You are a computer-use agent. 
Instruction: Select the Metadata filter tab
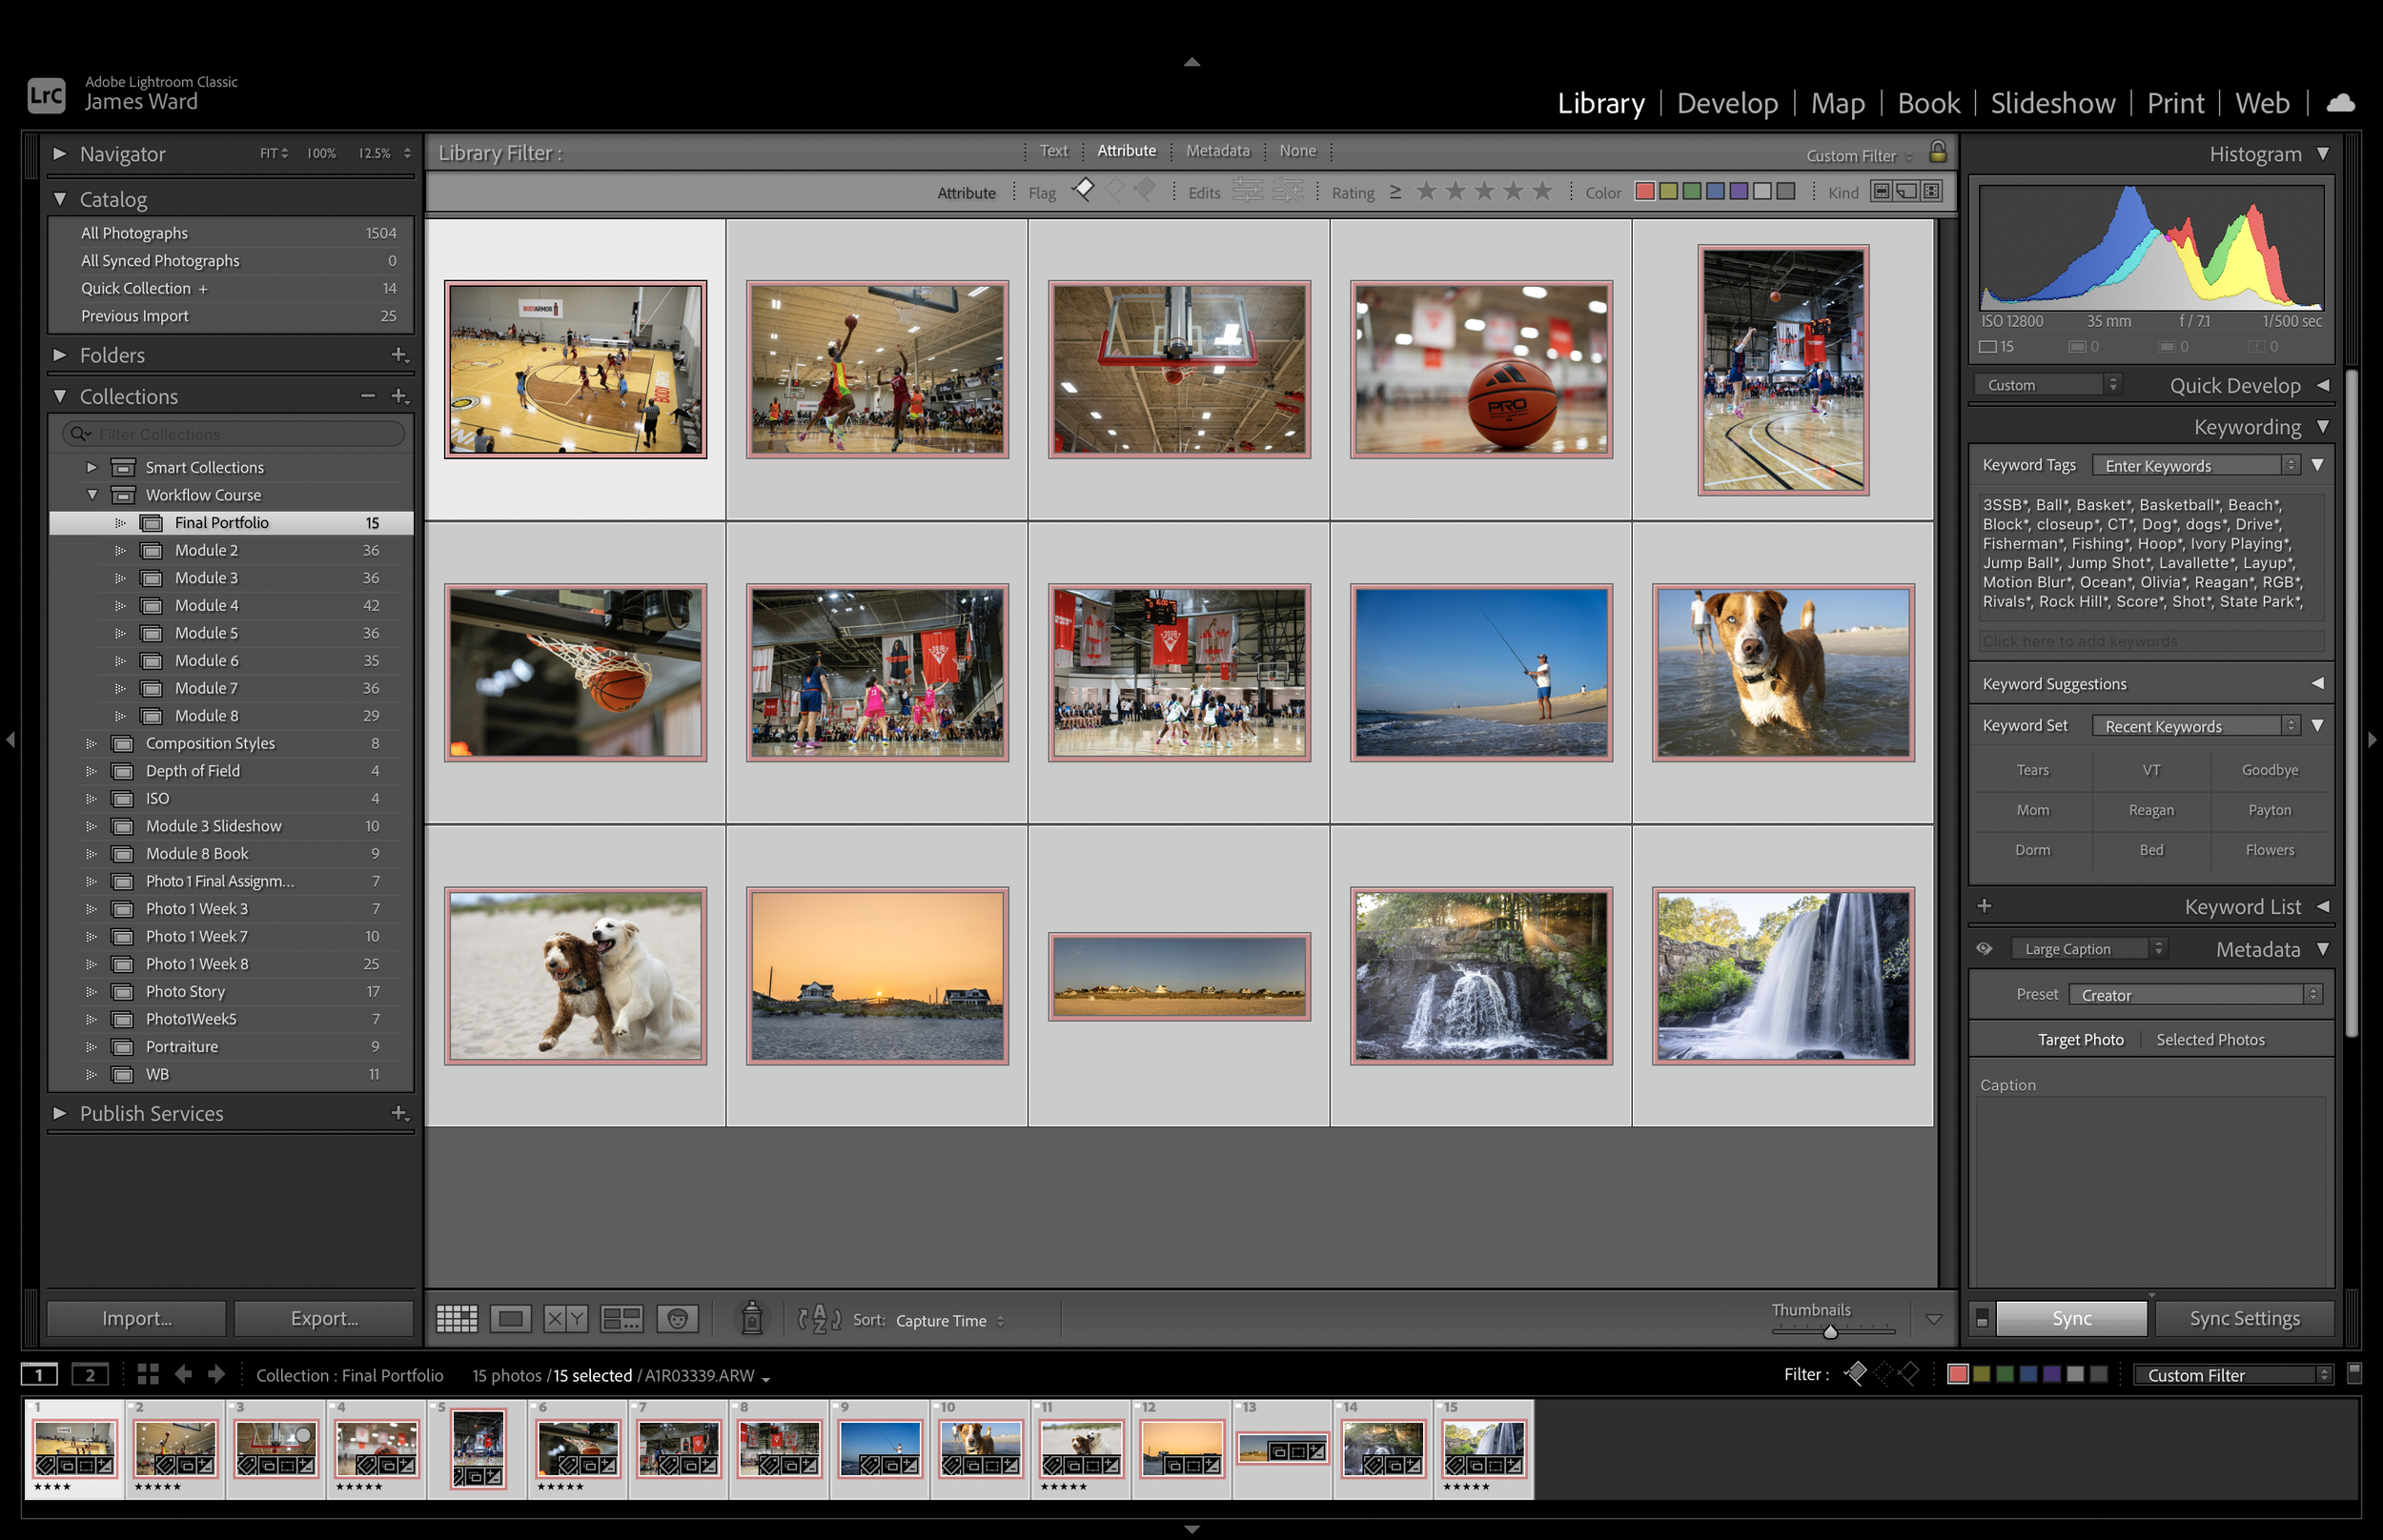tap(1217, 151)
